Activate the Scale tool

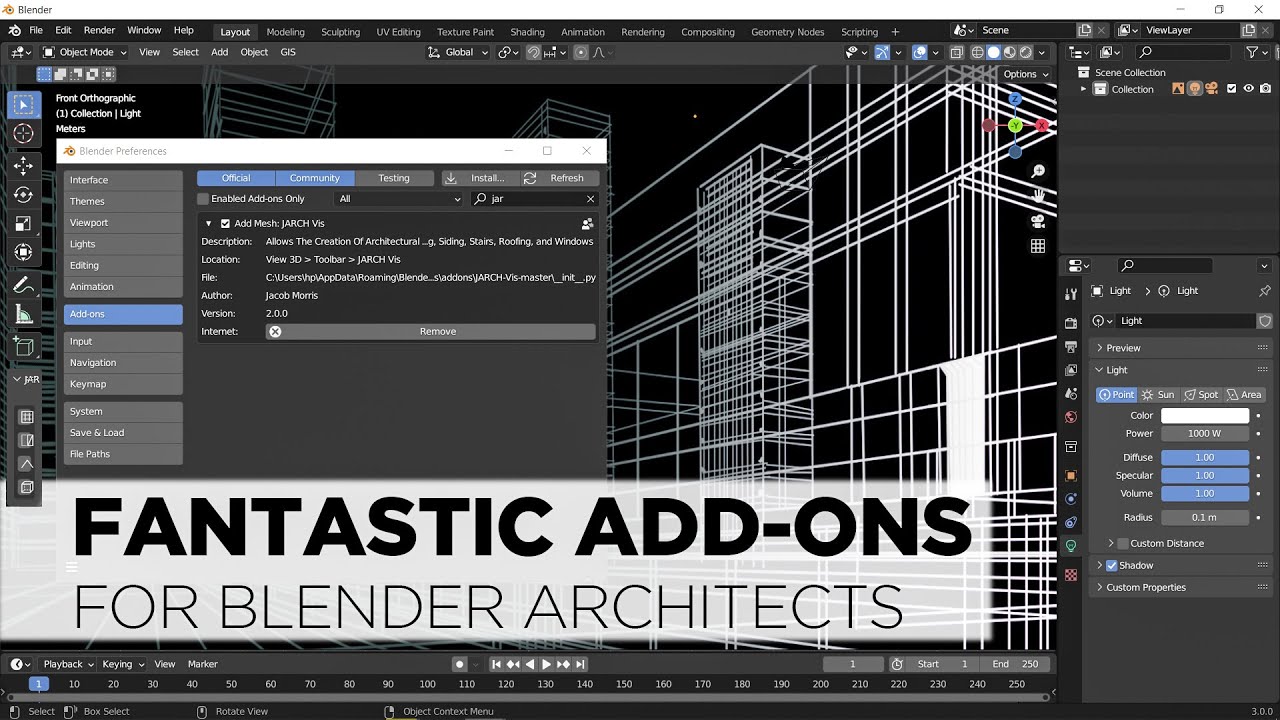click(x=24, y=224)
